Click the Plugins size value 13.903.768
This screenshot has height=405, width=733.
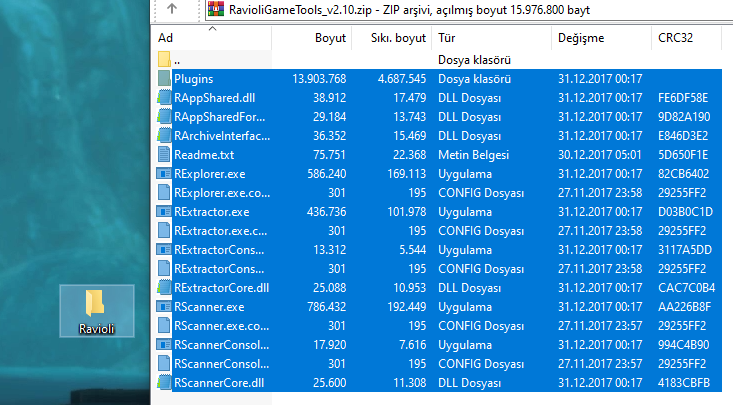click(x=319, y=79)
